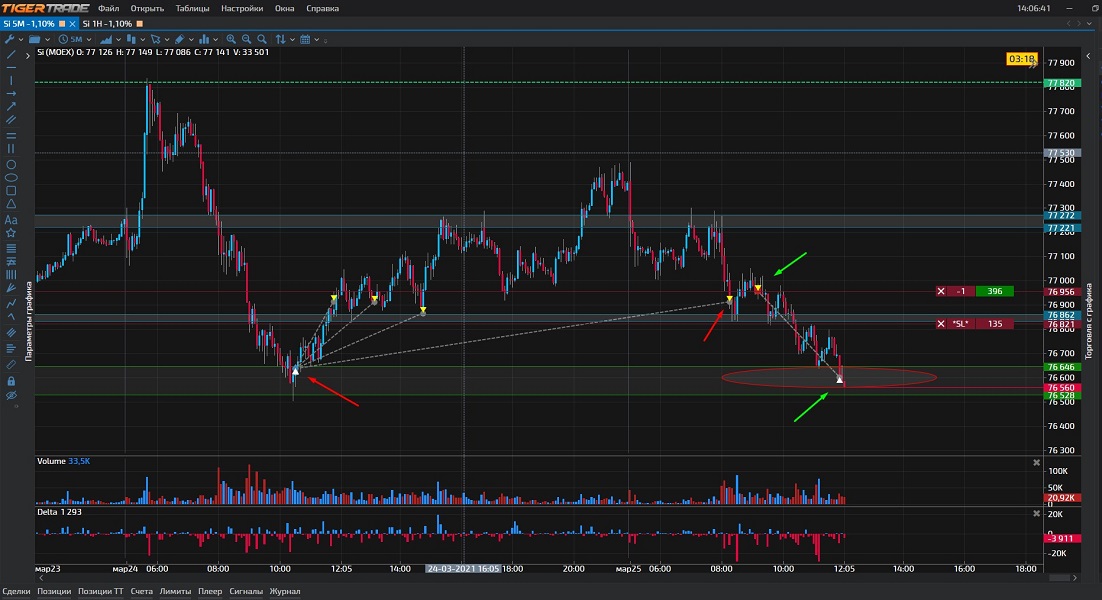Open the Открыть menu
This screenshot has height=600, width=1102.
coord(147,8)
